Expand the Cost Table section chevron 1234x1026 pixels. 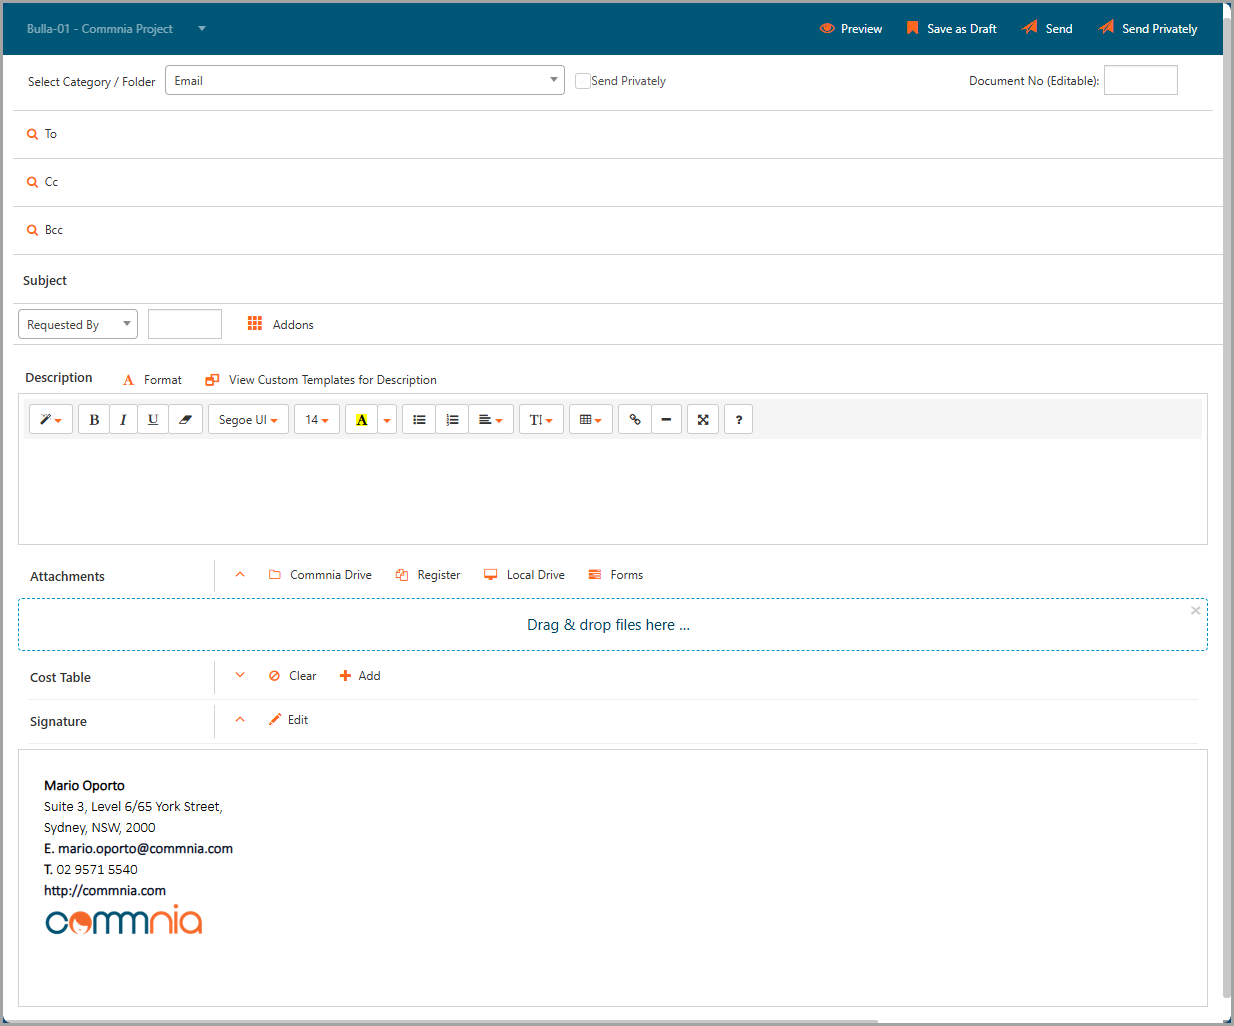pyautogui.click(x=240, y=675)
